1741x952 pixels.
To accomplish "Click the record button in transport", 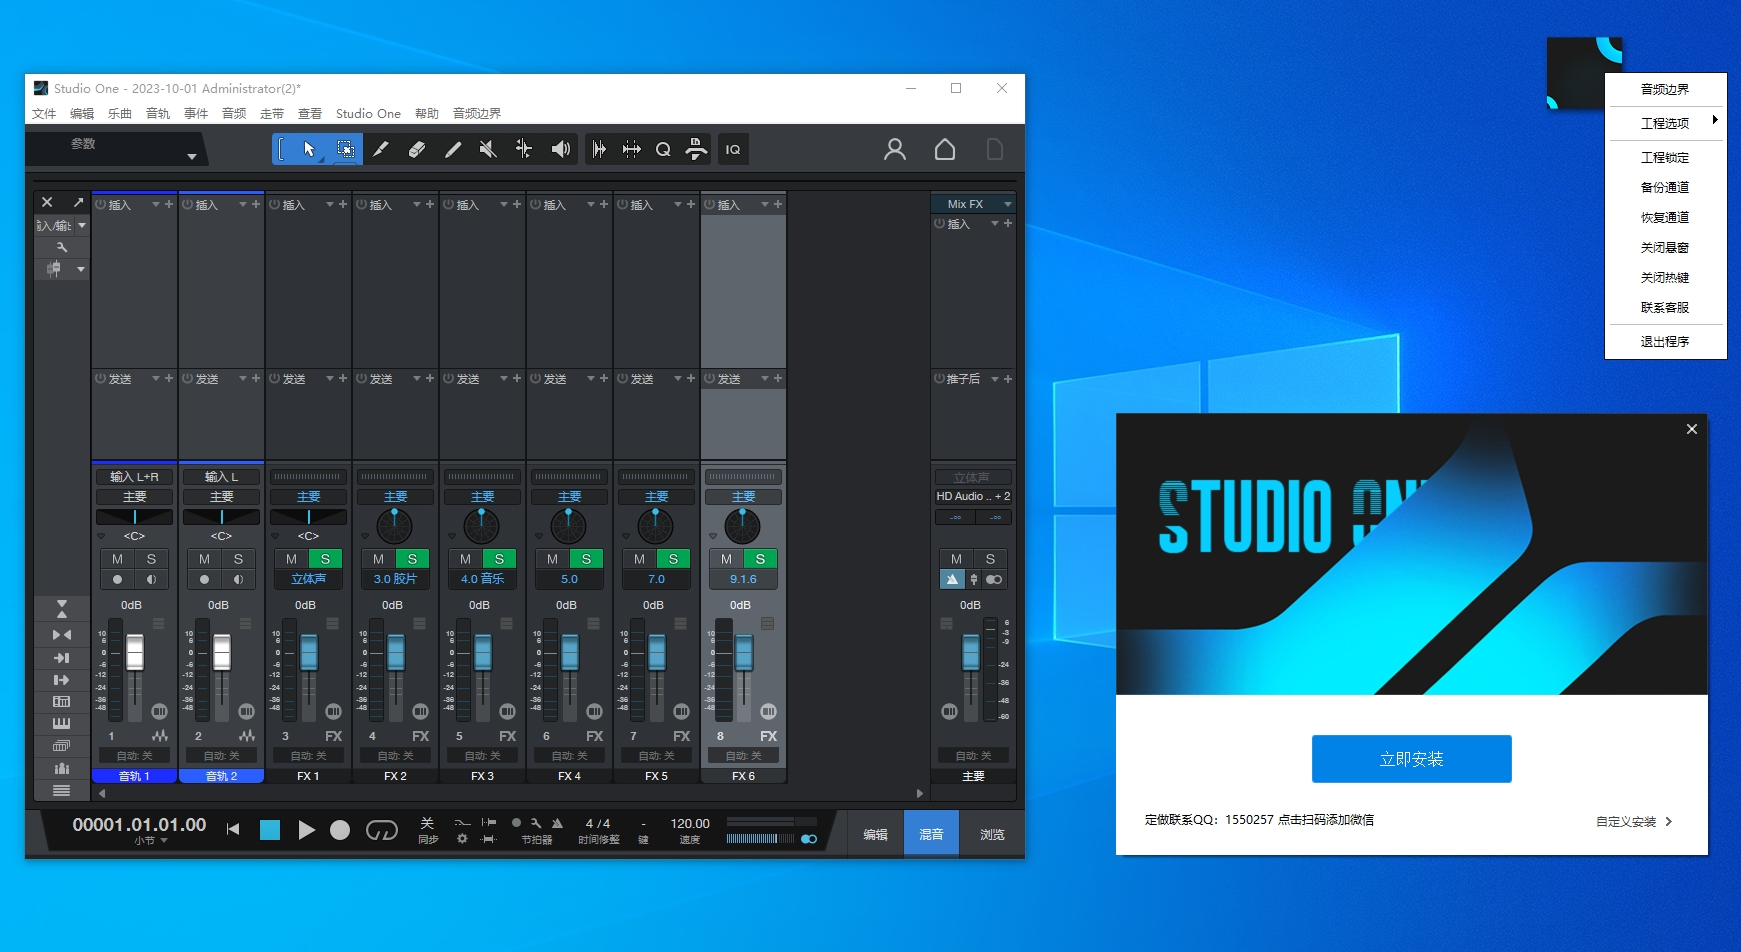I will 340,829.
